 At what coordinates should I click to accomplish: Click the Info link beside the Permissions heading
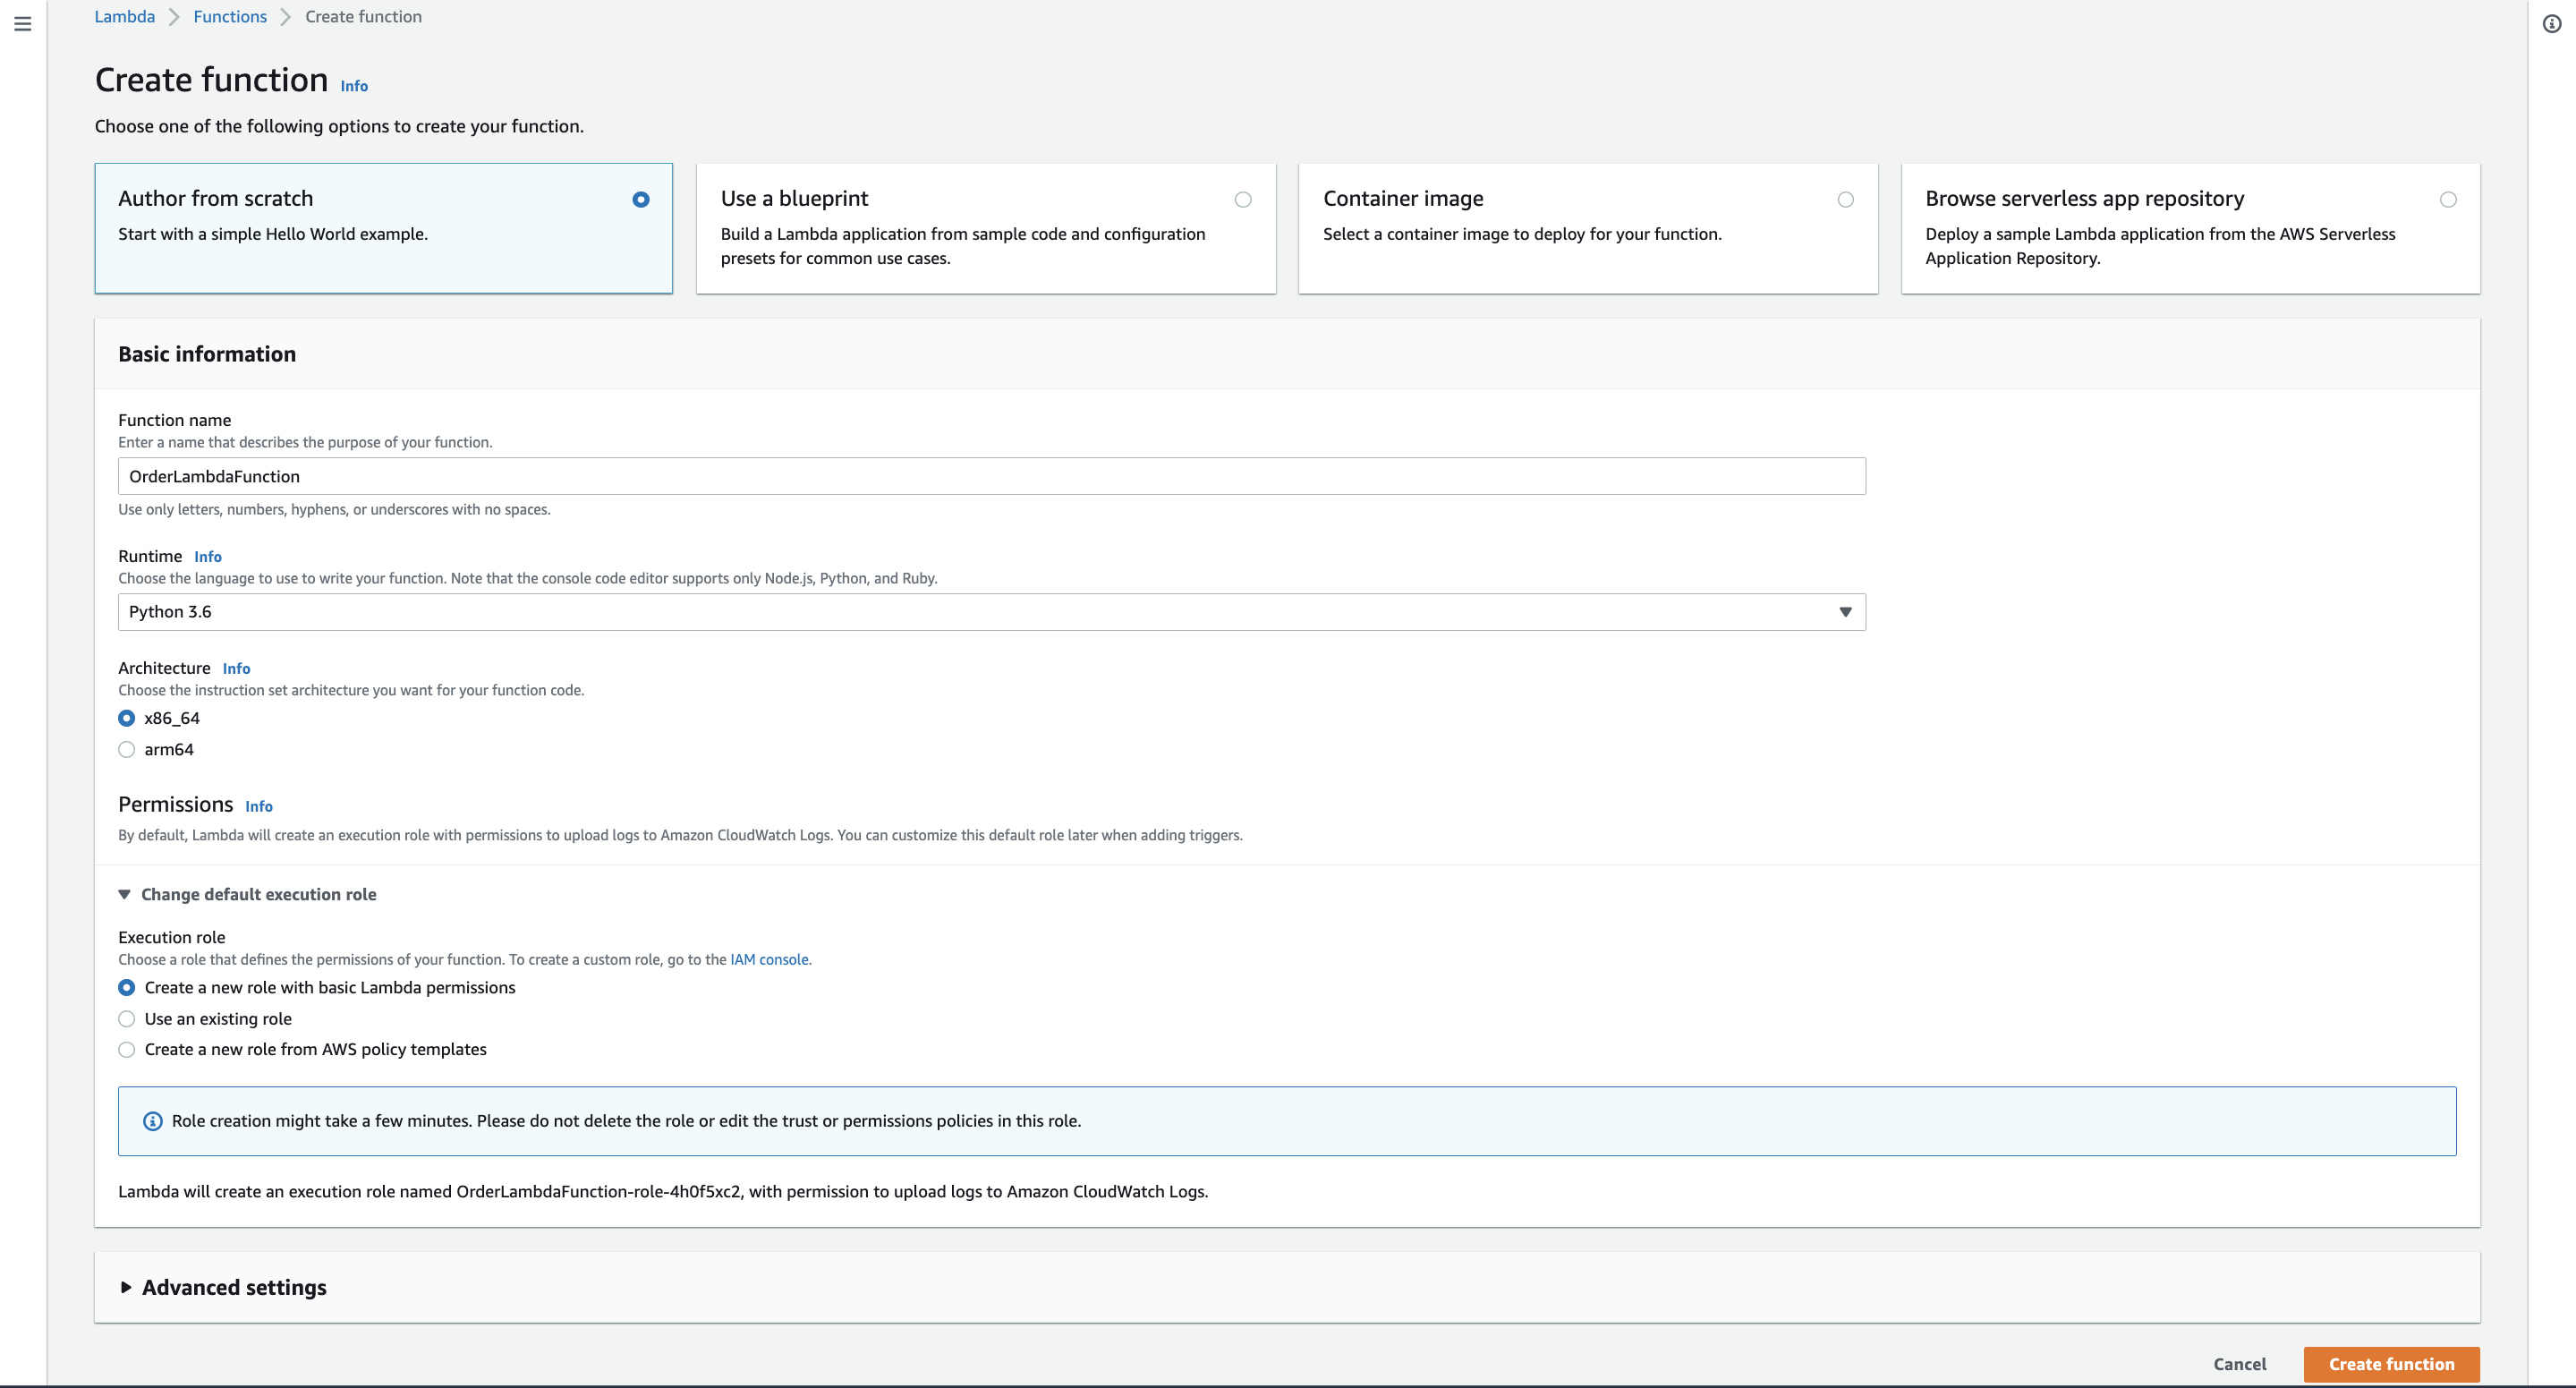(x=259, y=805)
